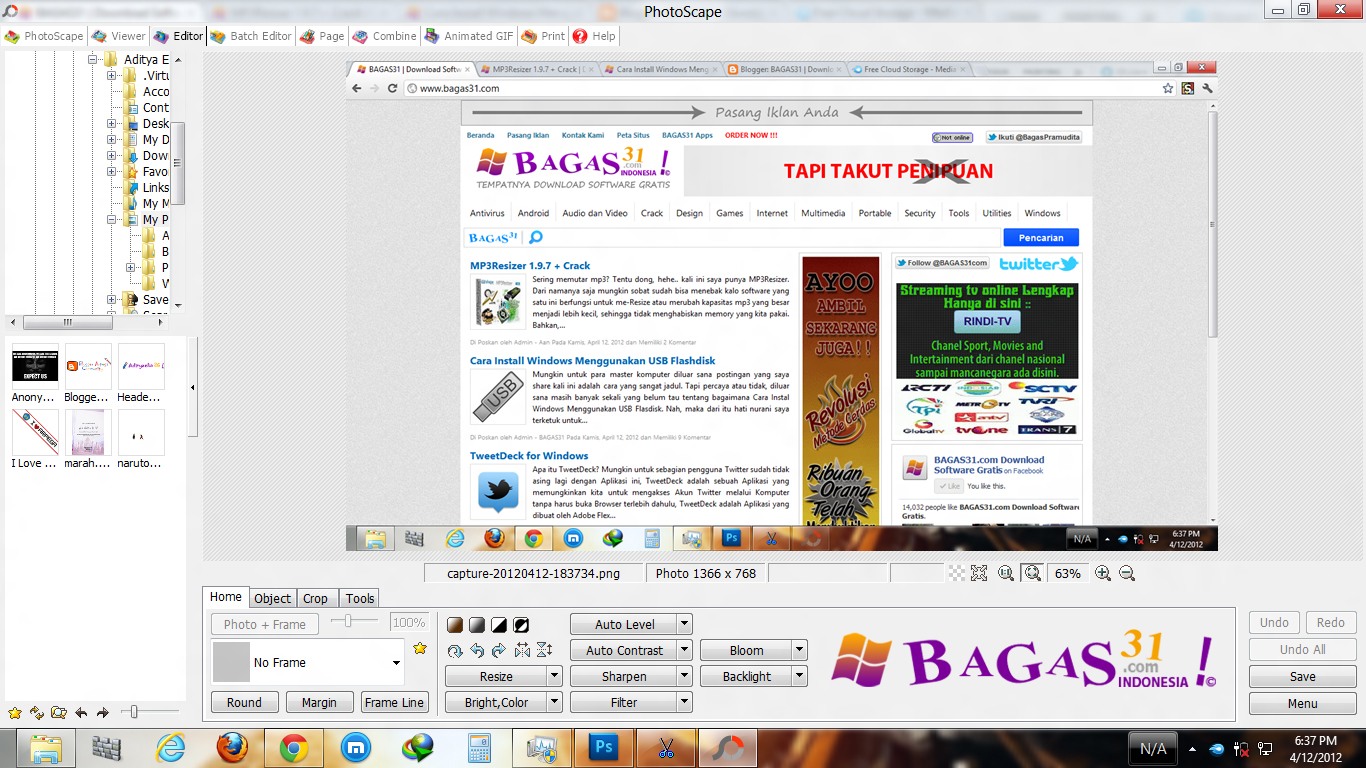Toggle the checkerboard transparency icon

pos(957,573)
